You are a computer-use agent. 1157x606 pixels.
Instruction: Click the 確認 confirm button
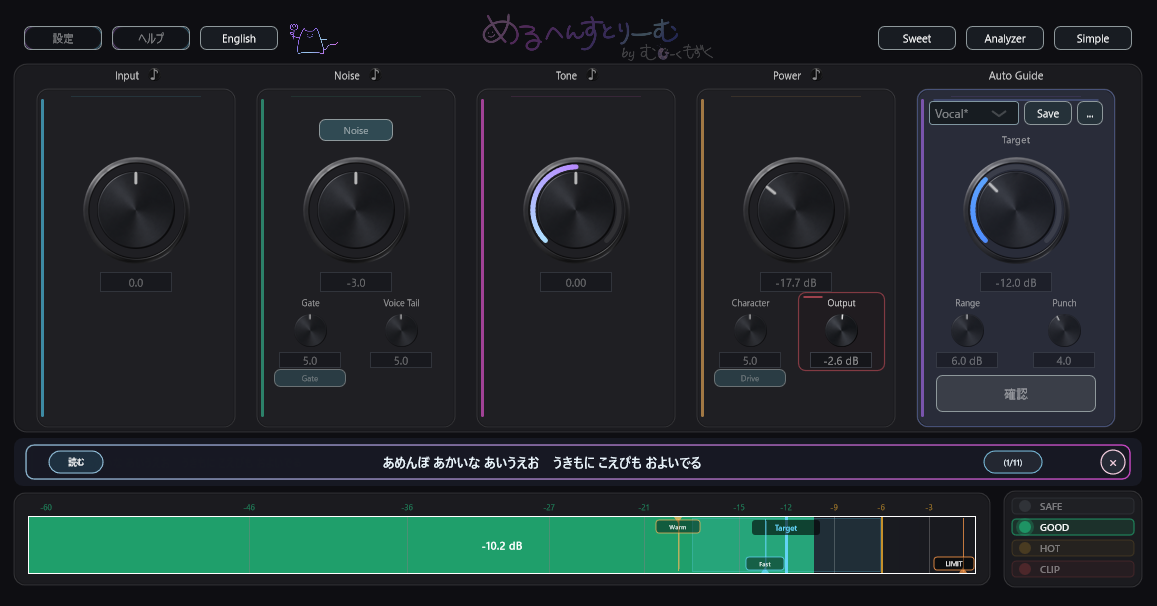tap(1015, 393)
